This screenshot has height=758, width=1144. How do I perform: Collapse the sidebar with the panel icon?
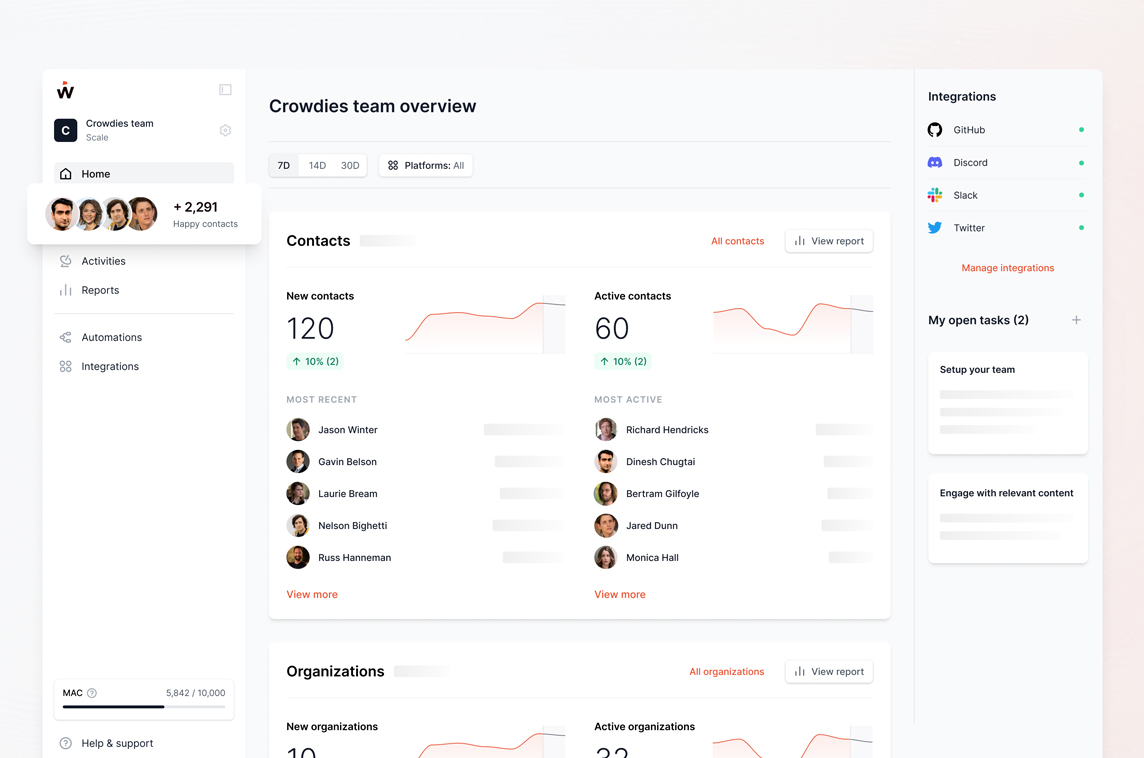tap(225, 90)
